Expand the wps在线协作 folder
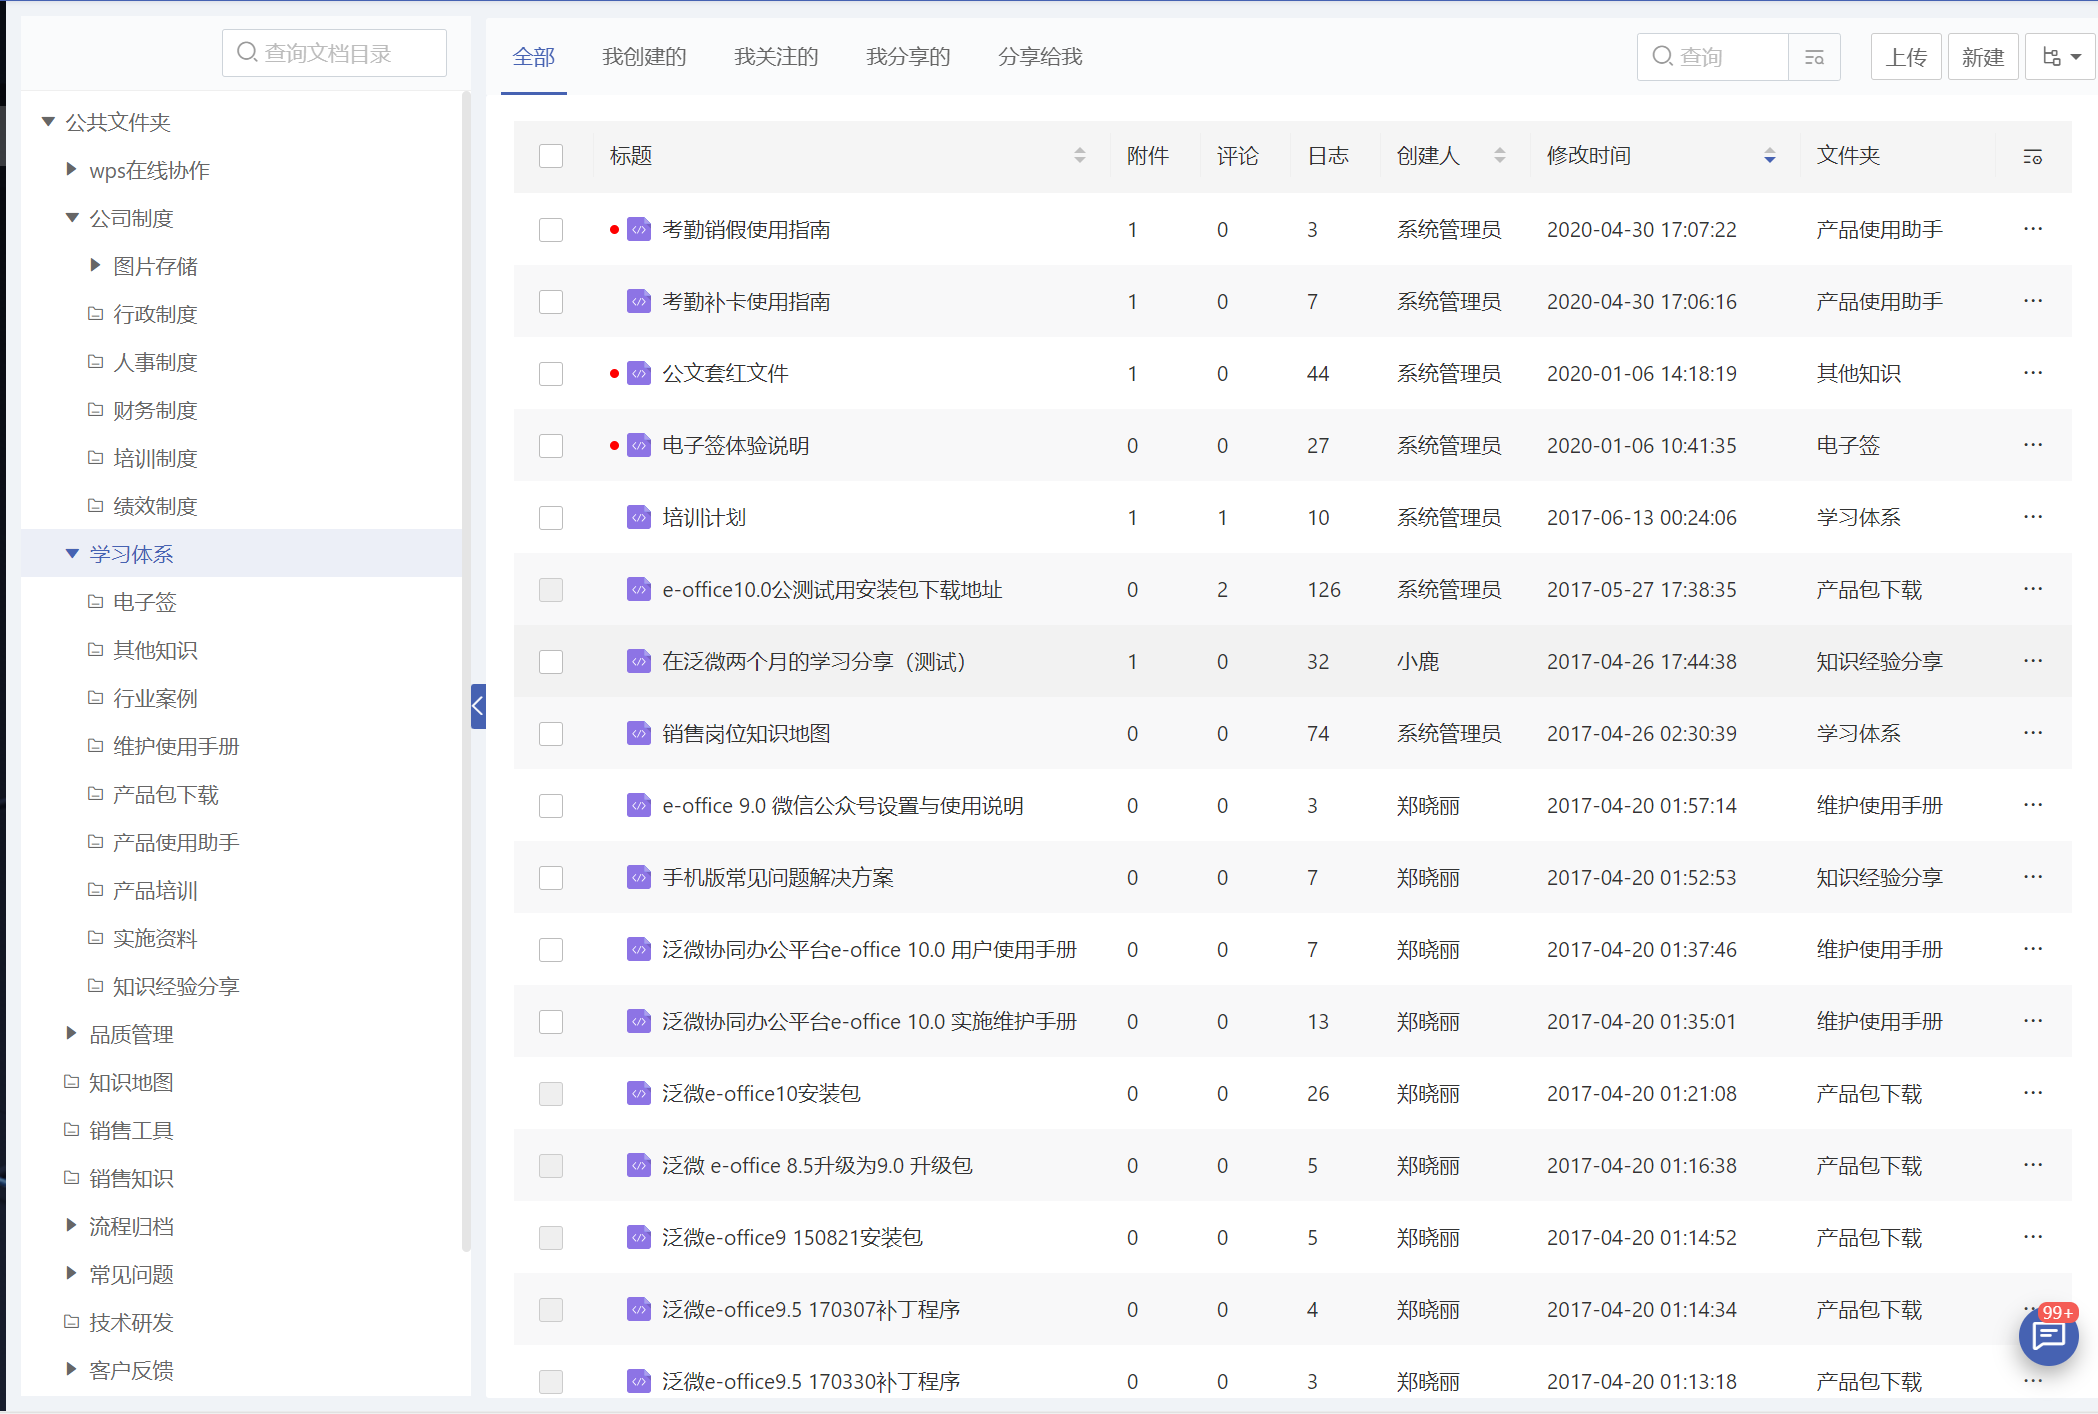The image size is (2098, 1414). (71, 169)
